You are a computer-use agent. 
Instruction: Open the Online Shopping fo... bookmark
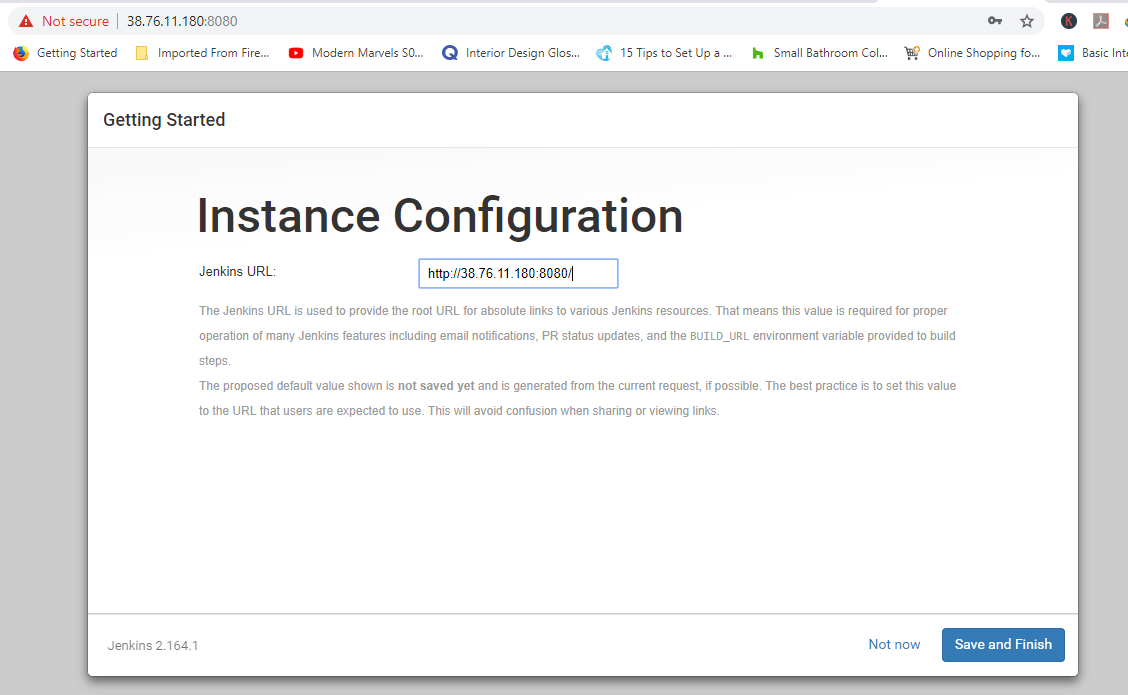pos(972,53)
